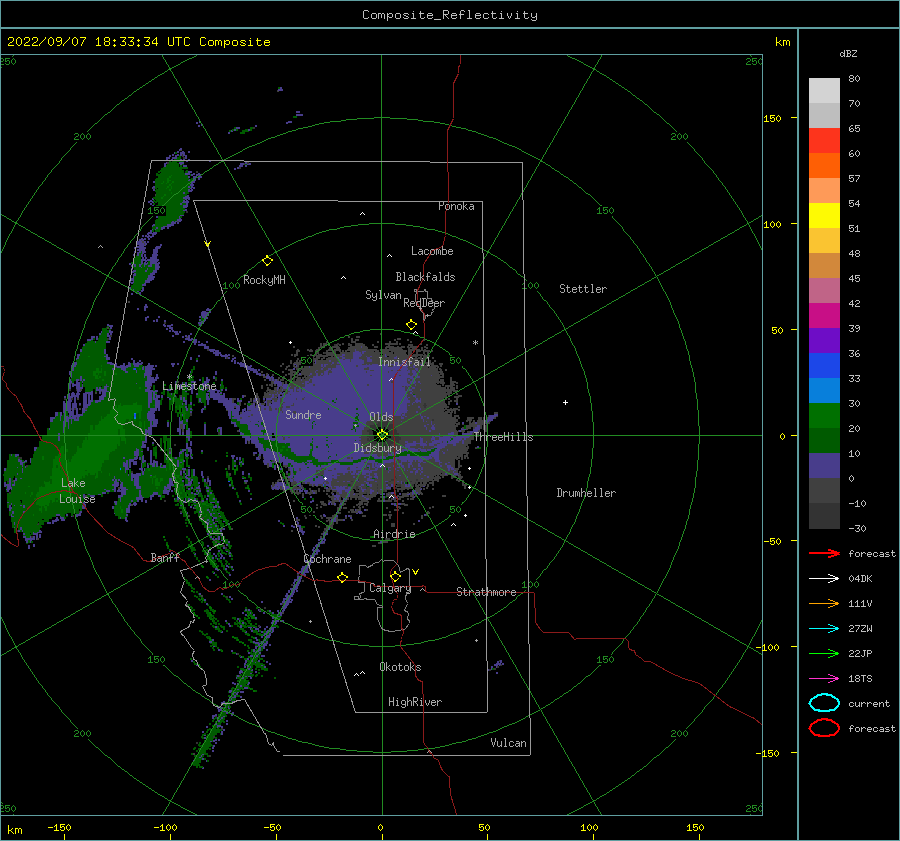Click the asterisk marker above Limestone

point(189,377)
